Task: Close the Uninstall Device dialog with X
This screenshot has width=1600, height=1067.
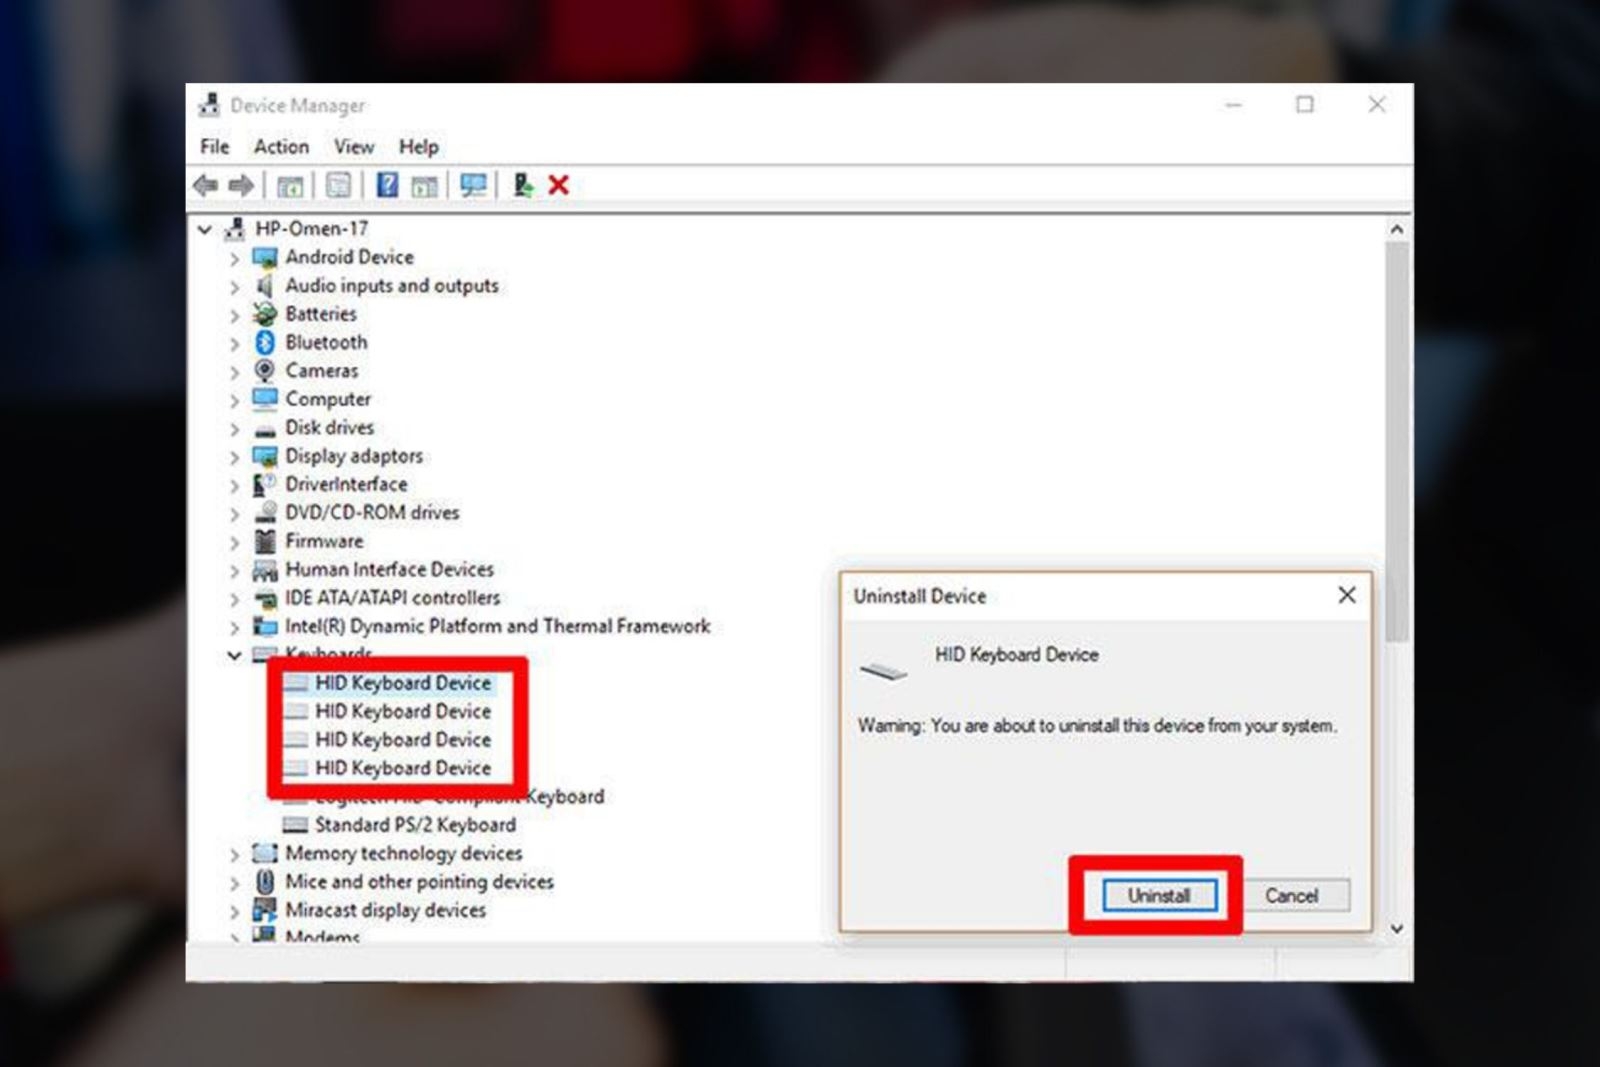Action: [1347, 595]
